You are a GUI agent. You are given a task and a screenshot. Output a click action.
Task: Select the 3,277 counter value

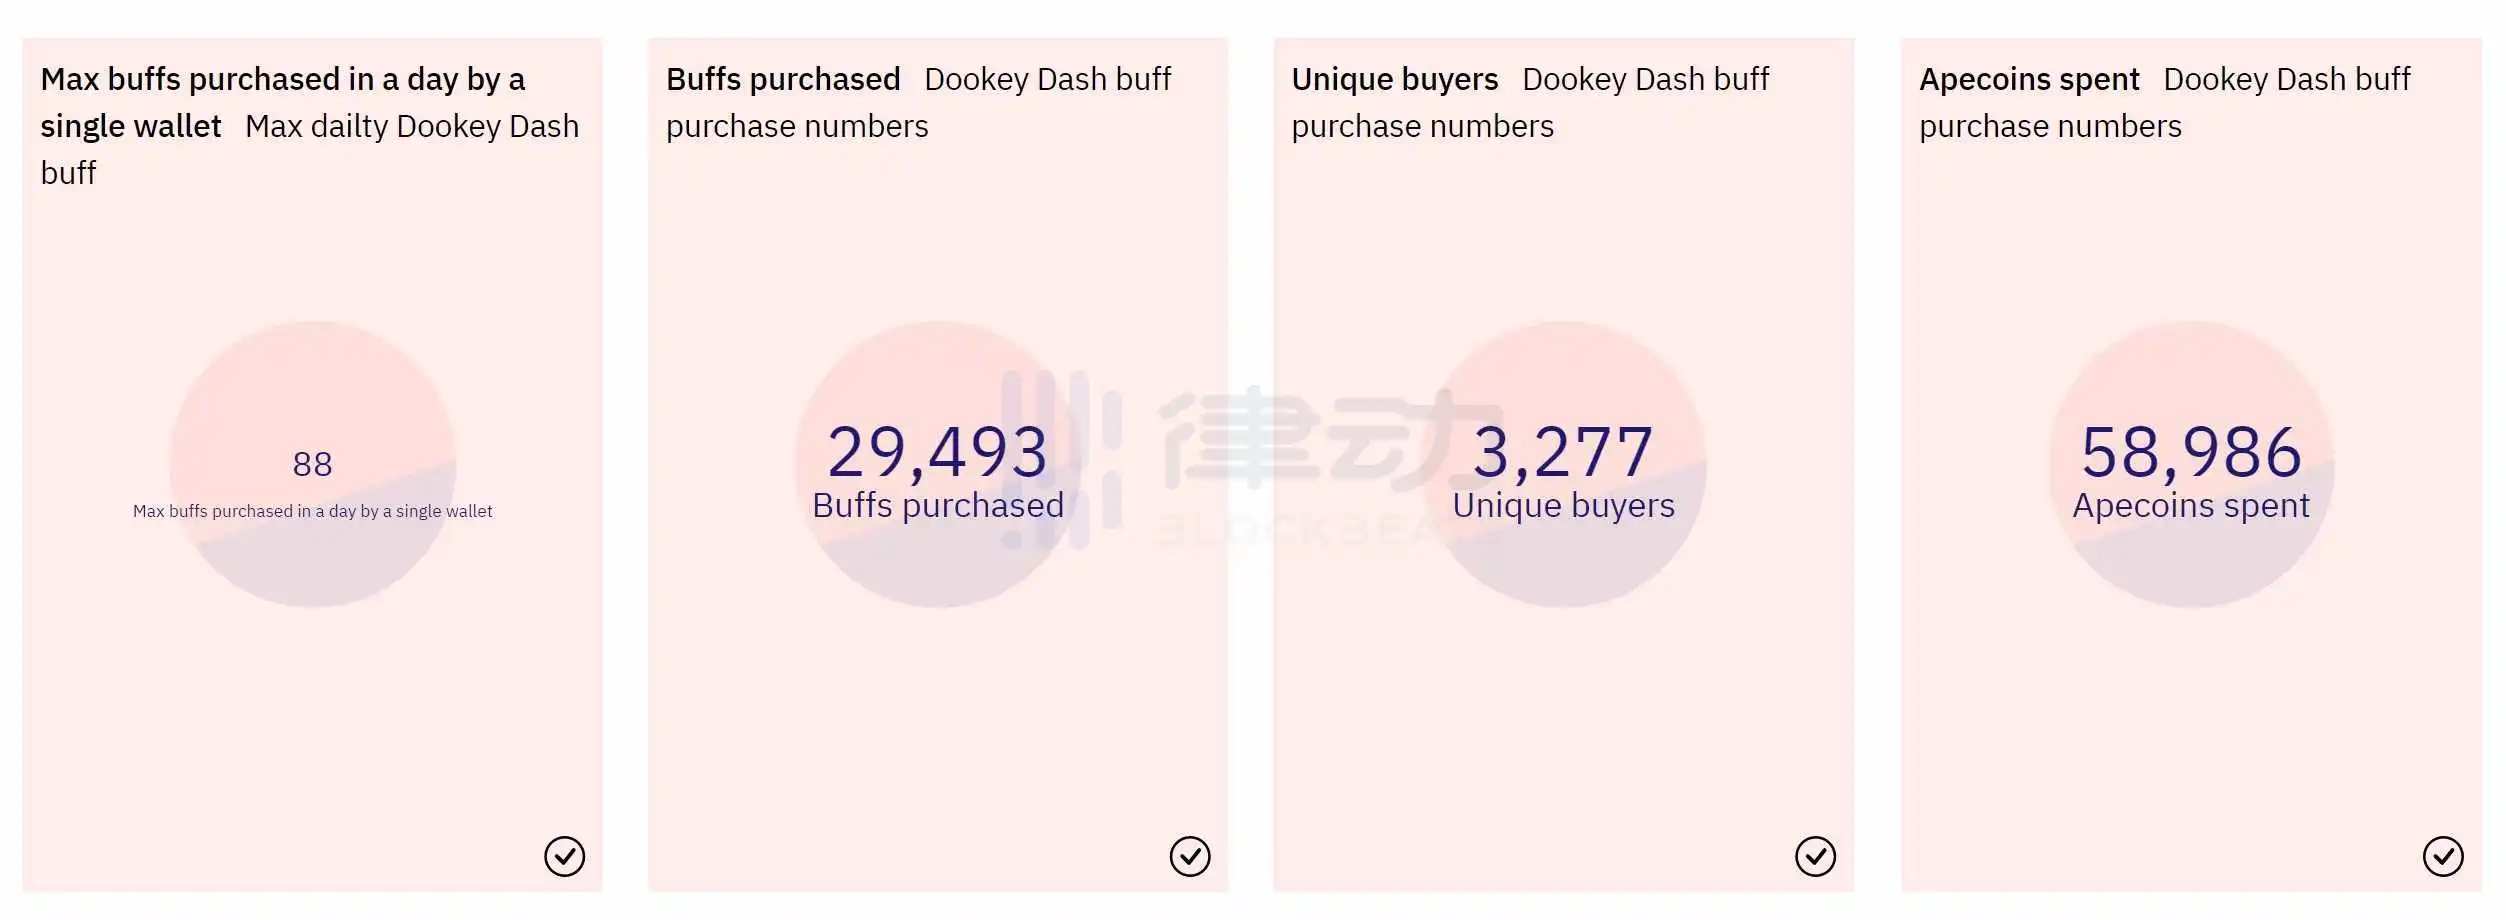tap(1563, 452)
